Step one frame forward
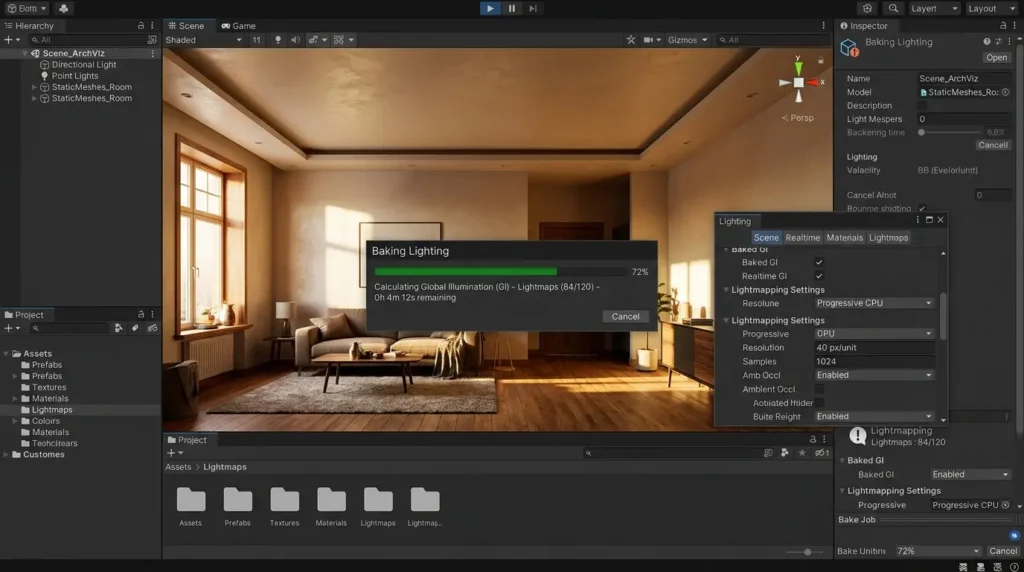The image size is (1024, 572). 533,8
